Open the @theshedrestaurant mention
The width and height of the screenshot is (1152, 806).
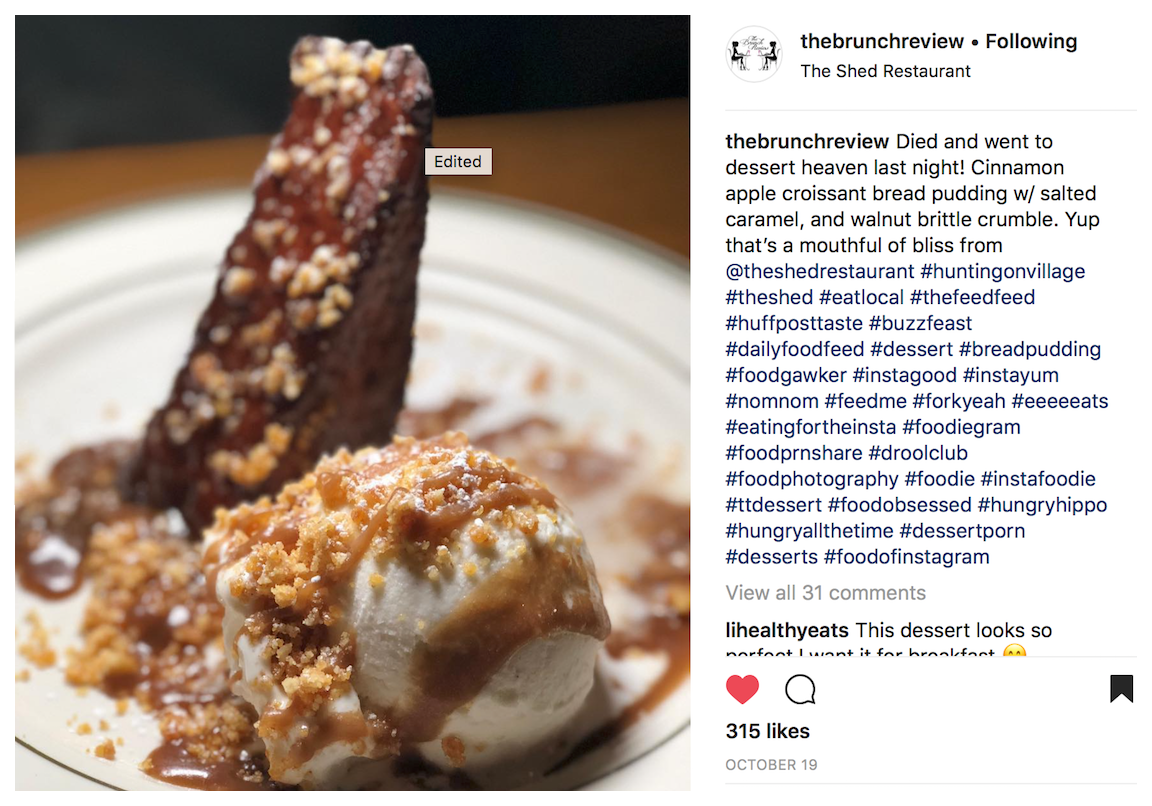[x=820, y=271]
